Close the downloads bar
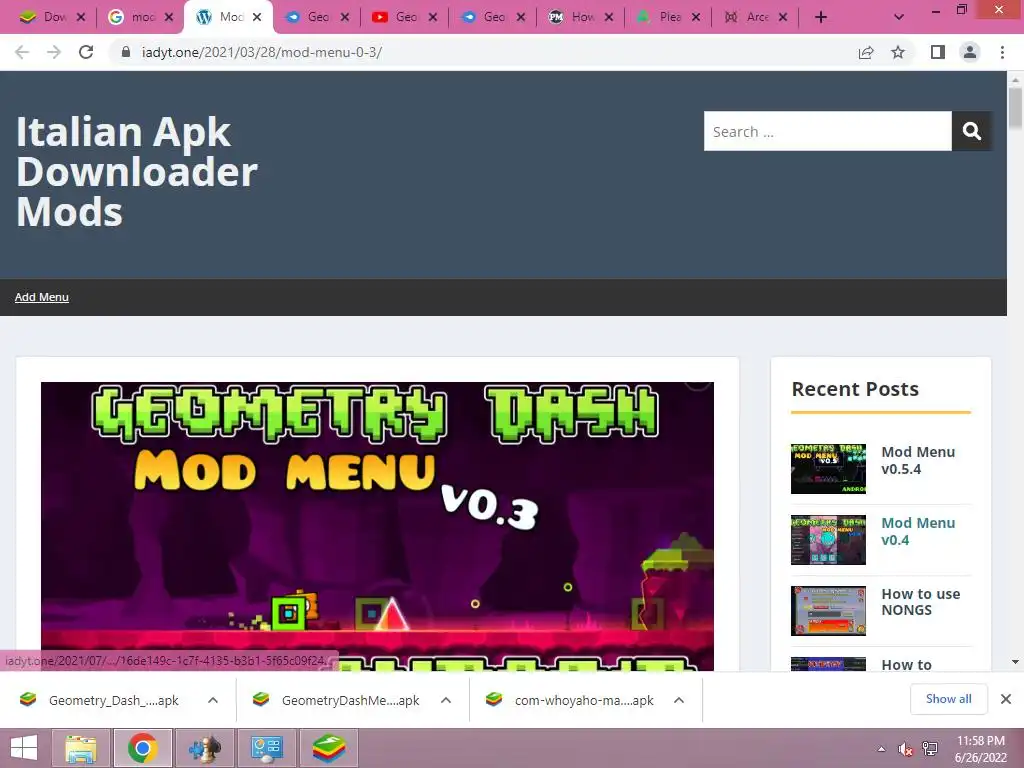 (x=1006, y=699)
